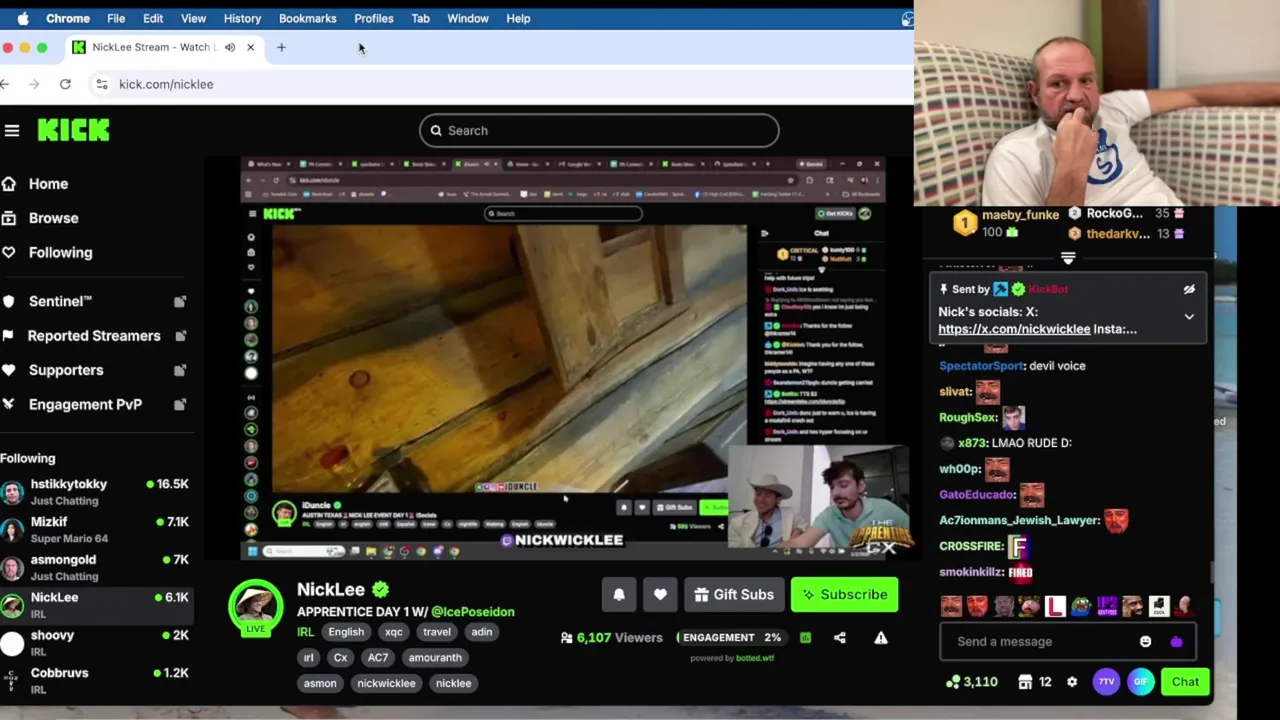Open the emoji picker in chat input

(1146, 641)
